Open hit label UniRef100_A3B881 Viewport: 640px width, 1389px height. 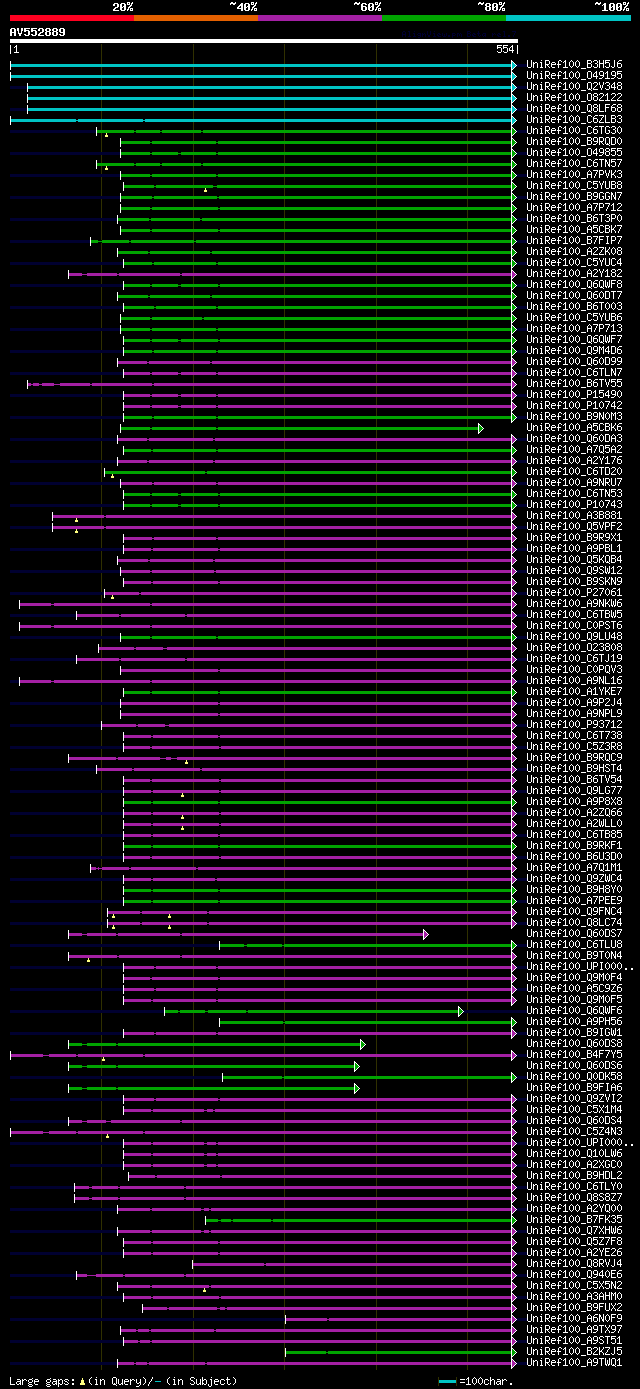[574, 516]
